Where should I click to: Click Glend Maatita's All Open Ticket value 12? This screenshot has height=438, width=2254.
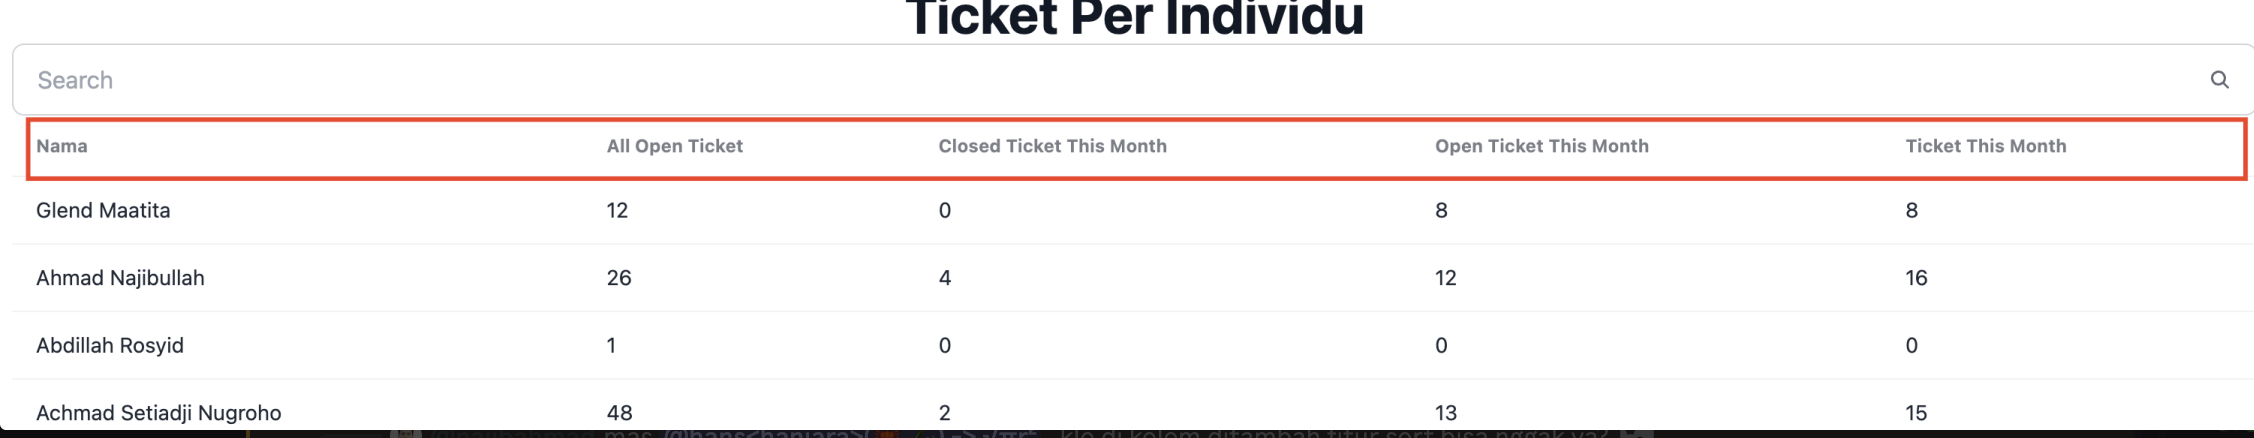[617, 211]
